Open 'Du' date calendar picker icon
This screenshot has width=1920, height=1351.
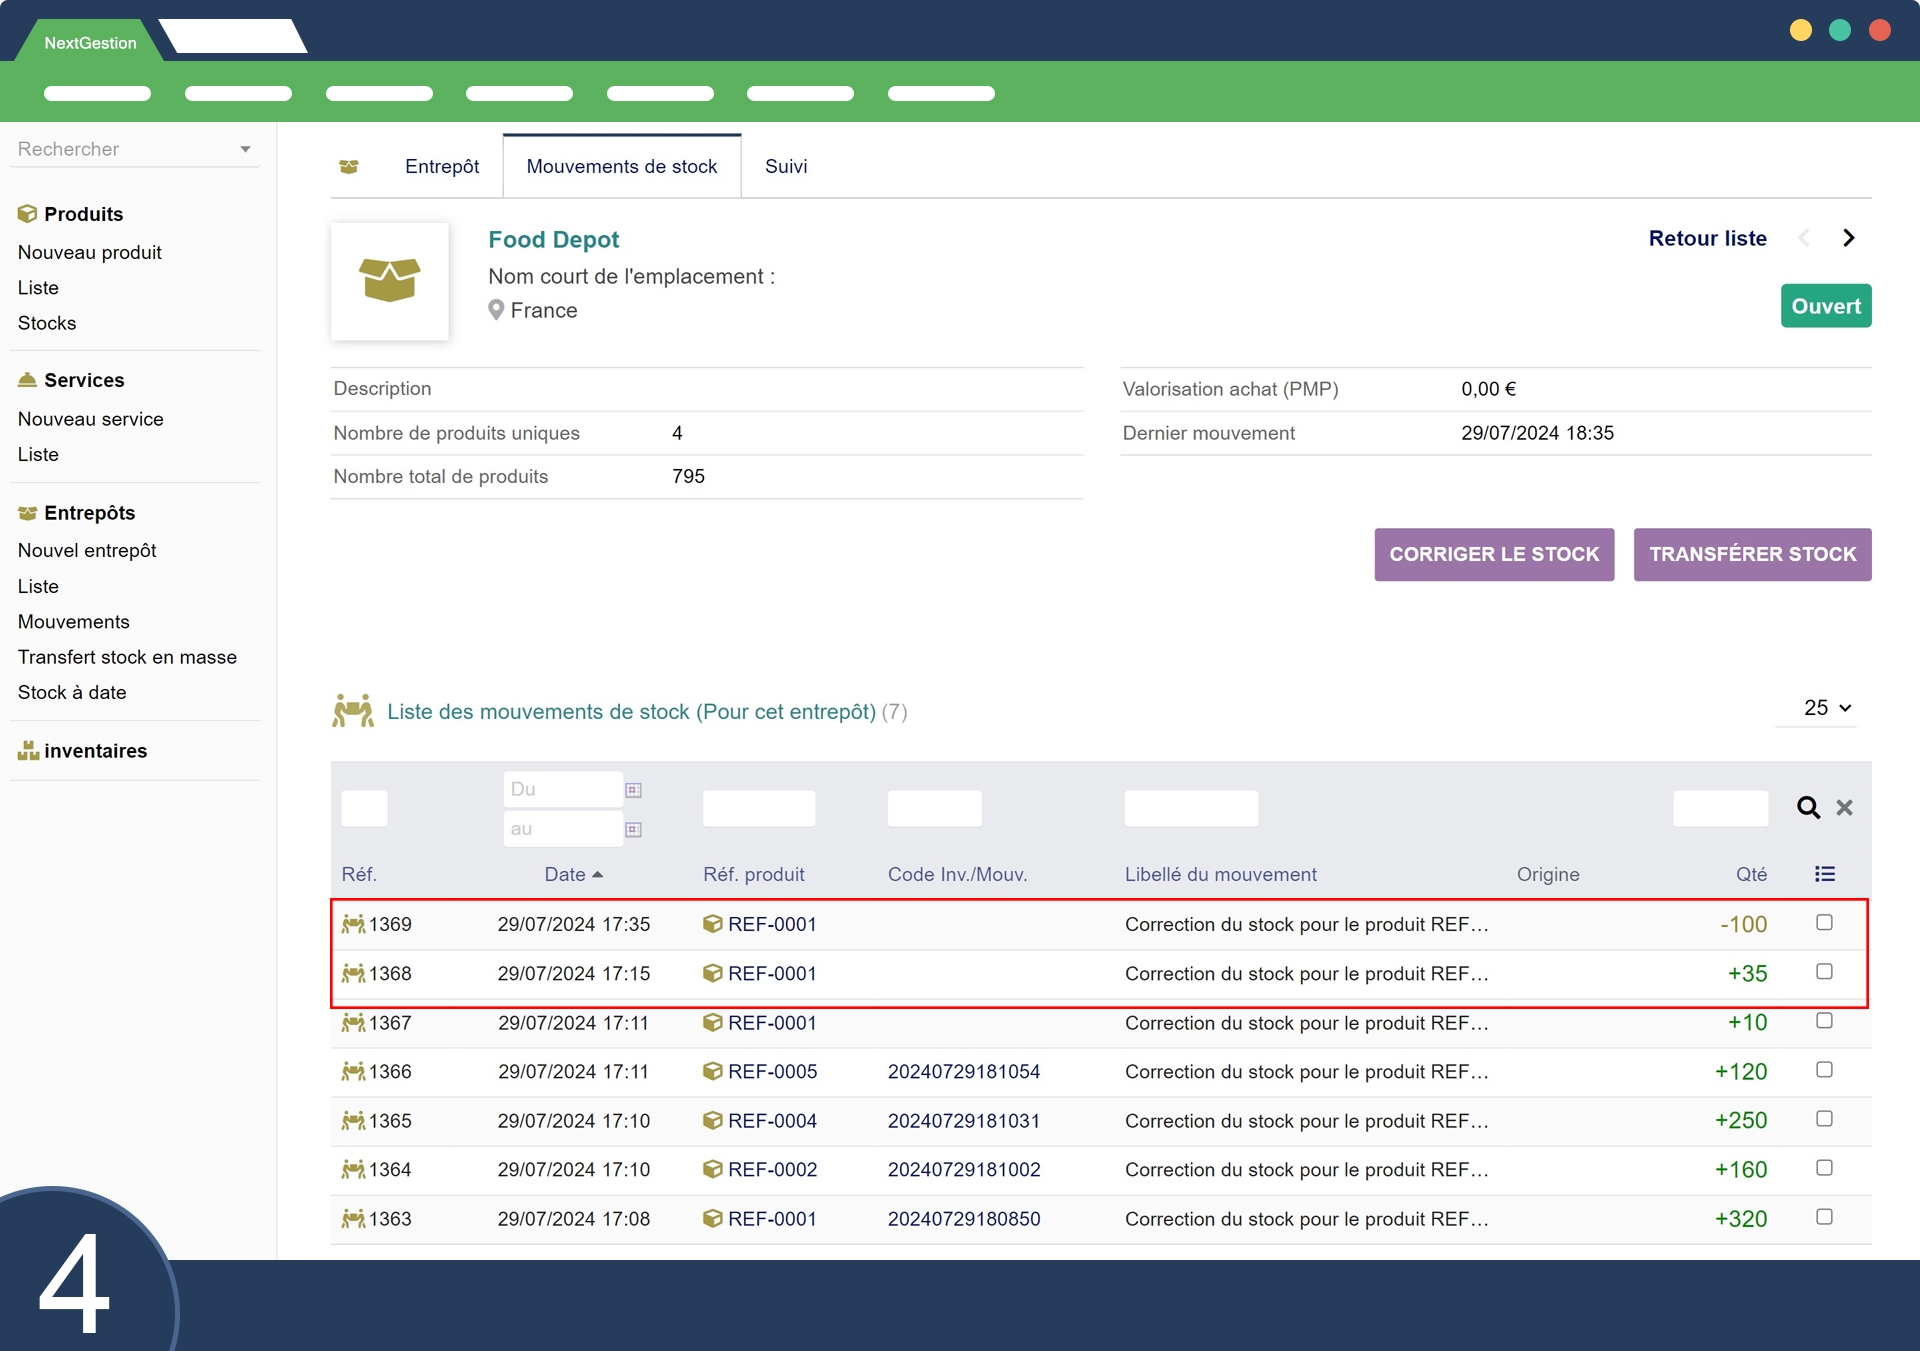click(633, 790)
